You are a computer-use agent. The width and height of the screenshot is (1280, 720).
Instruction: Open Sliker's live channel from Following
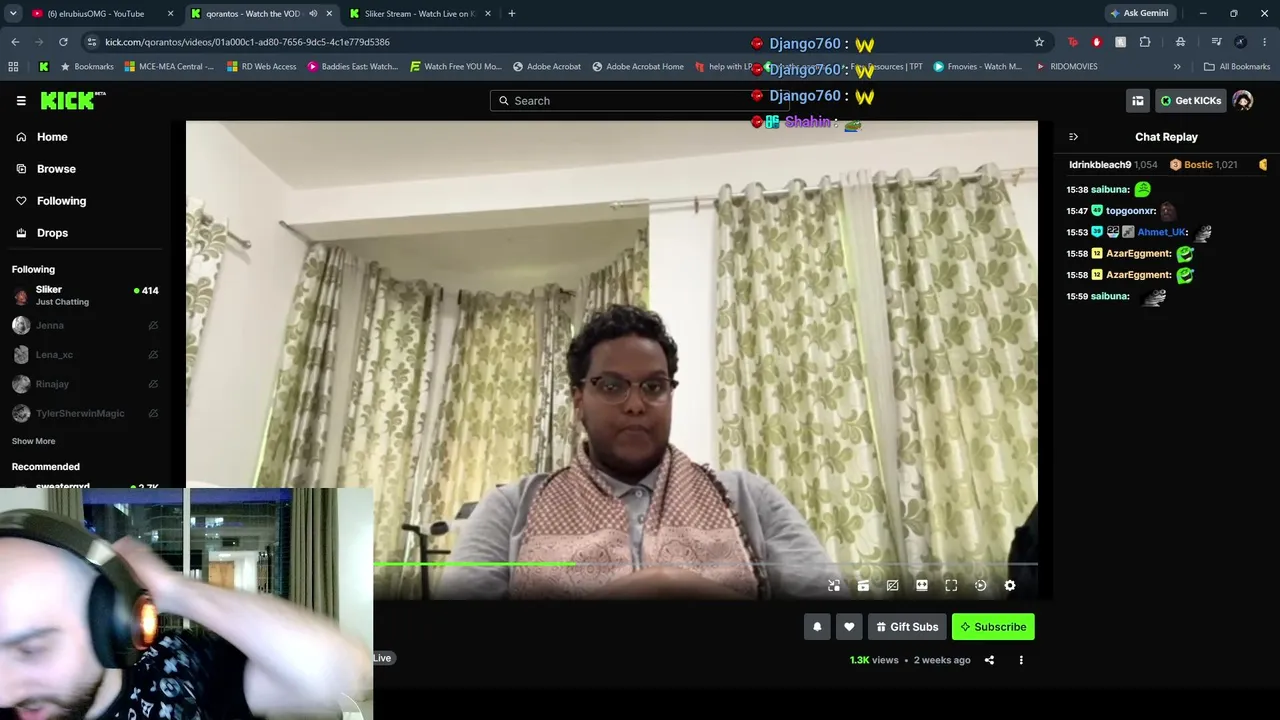[85, 295]
